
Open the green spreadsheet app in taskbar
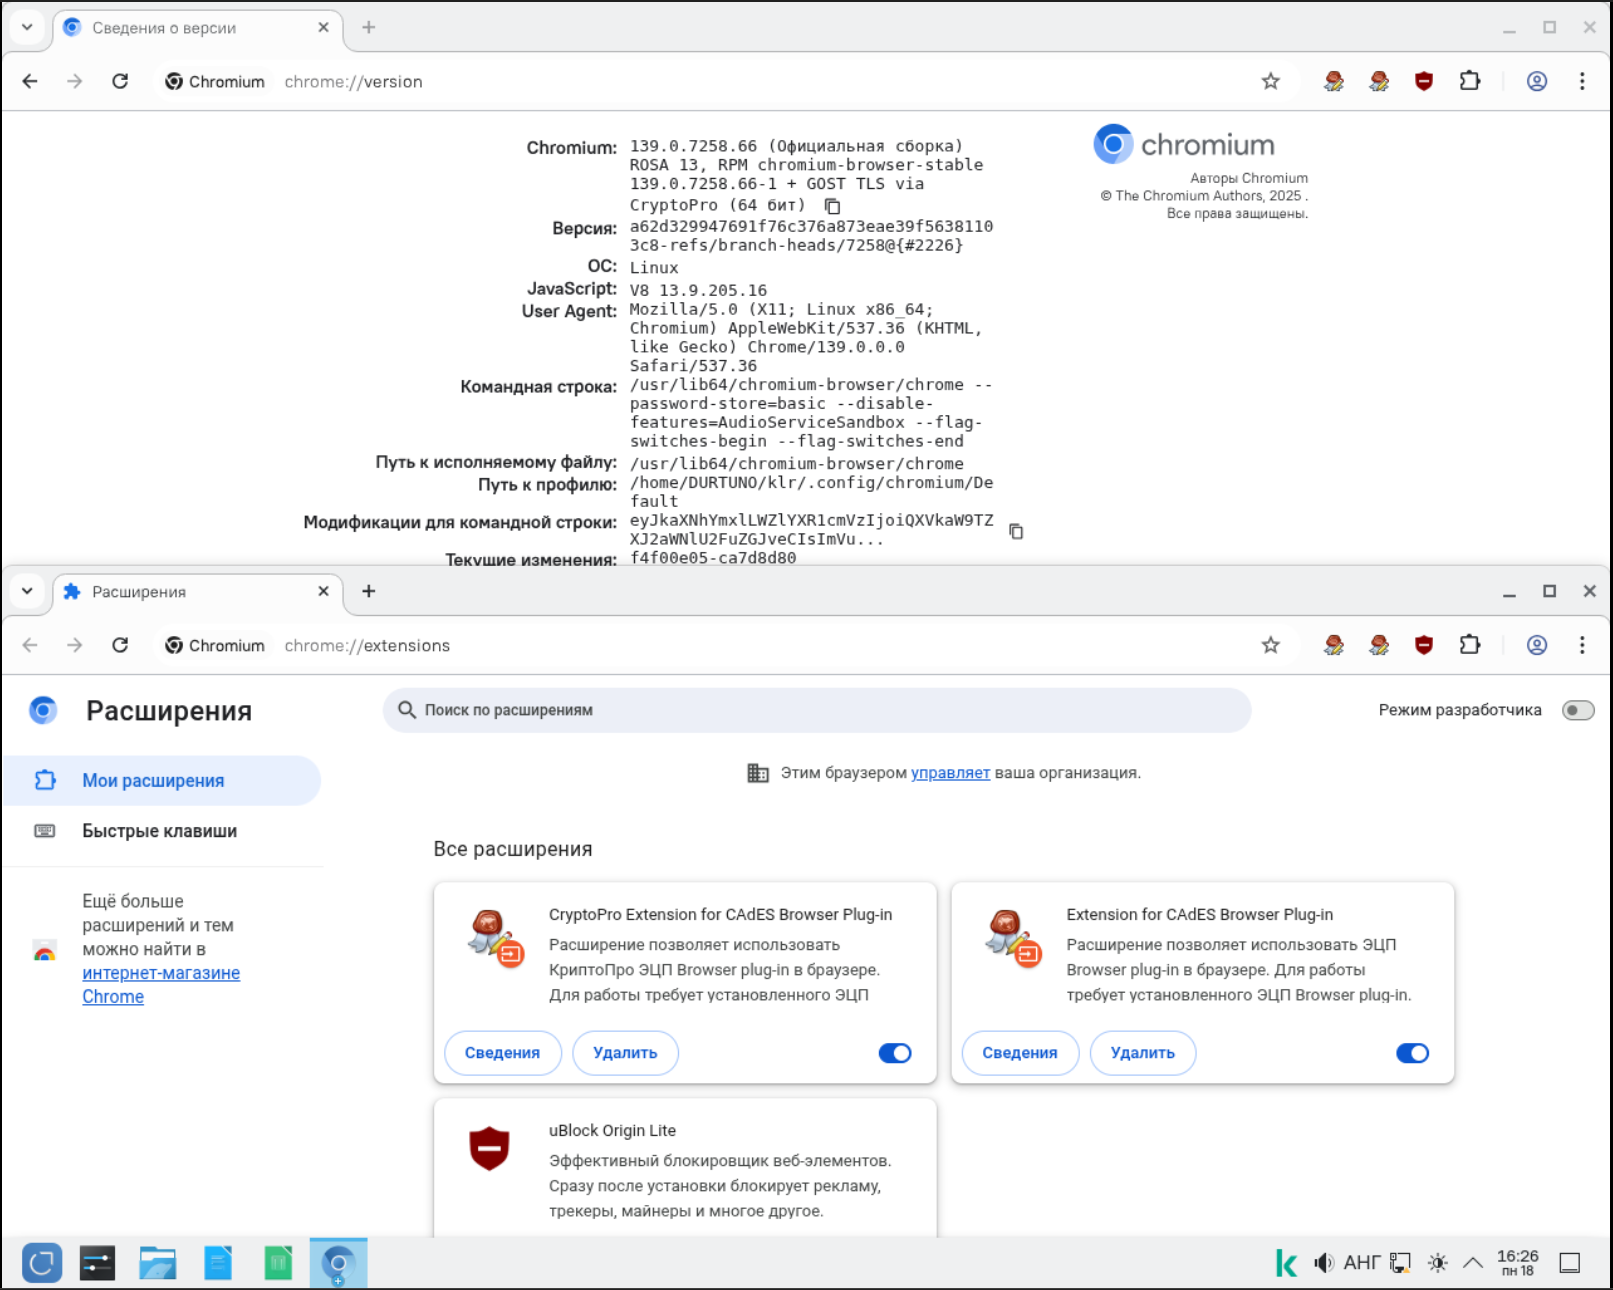point(278,1263)
